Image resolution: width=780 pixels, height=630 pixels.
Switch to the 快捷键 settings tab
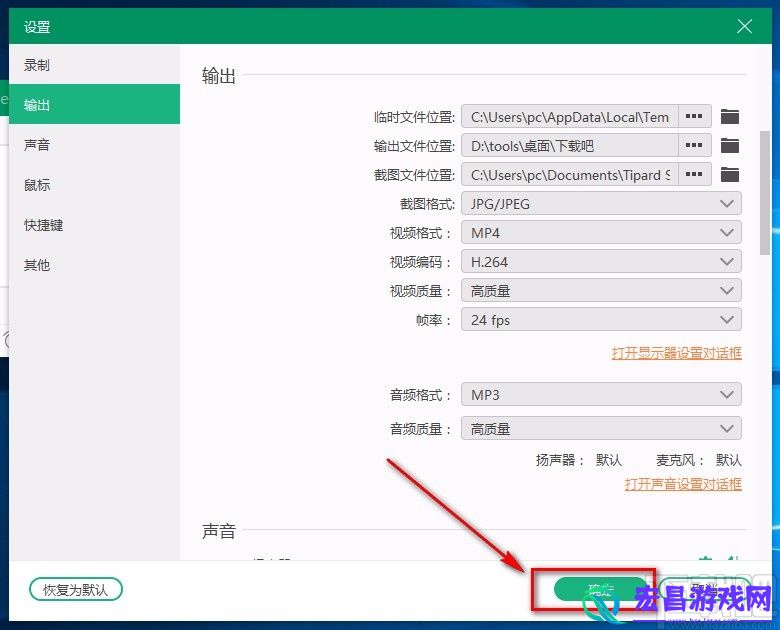95,225
